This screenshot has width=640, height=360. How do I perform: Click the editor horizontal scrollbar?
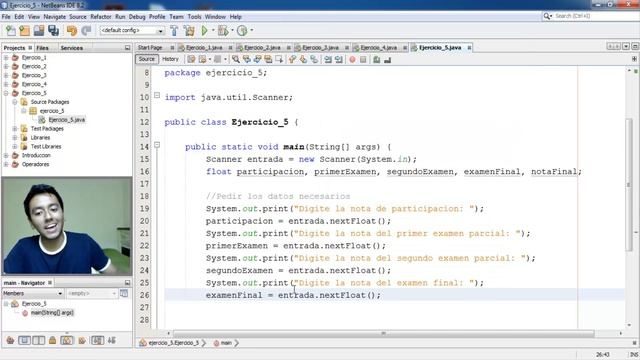(x=383, y=333)
